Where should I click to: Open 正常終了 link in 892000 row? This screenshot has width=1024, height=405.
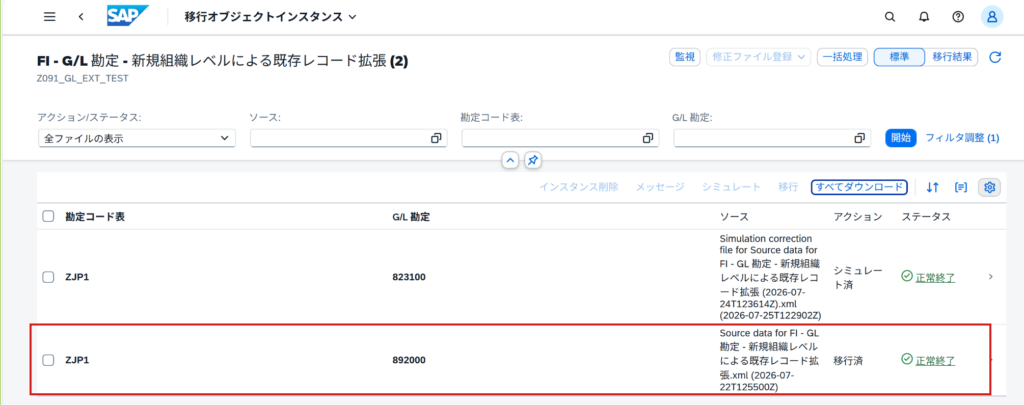935,360
